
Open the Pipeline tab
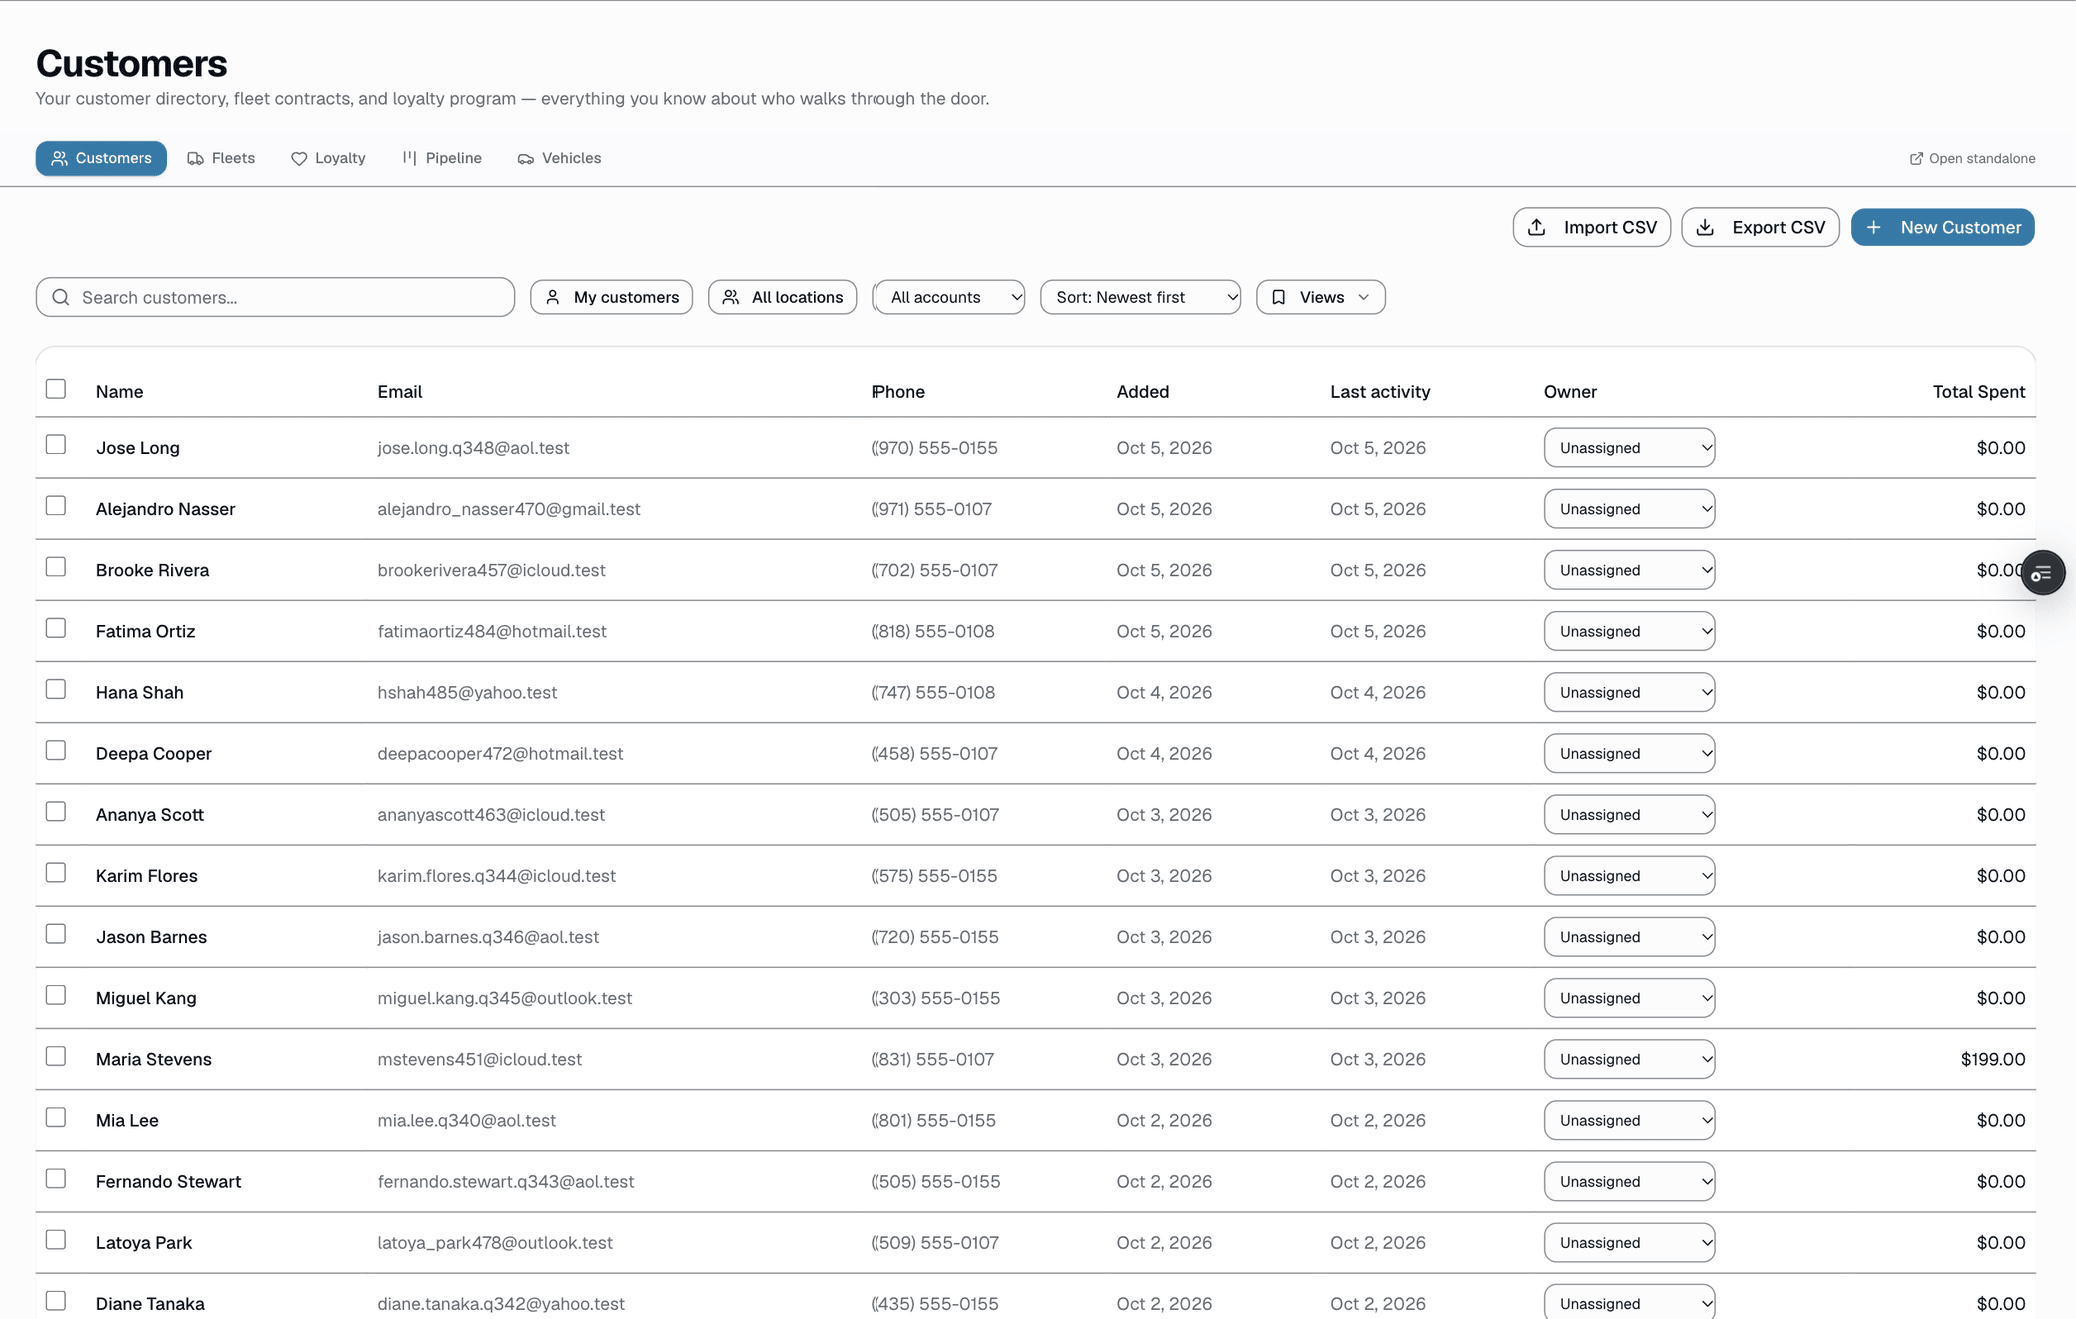click(442, 158)
